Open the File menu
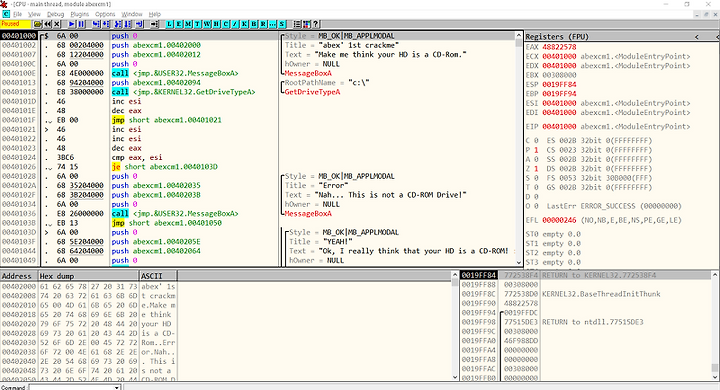 (17, 14)
